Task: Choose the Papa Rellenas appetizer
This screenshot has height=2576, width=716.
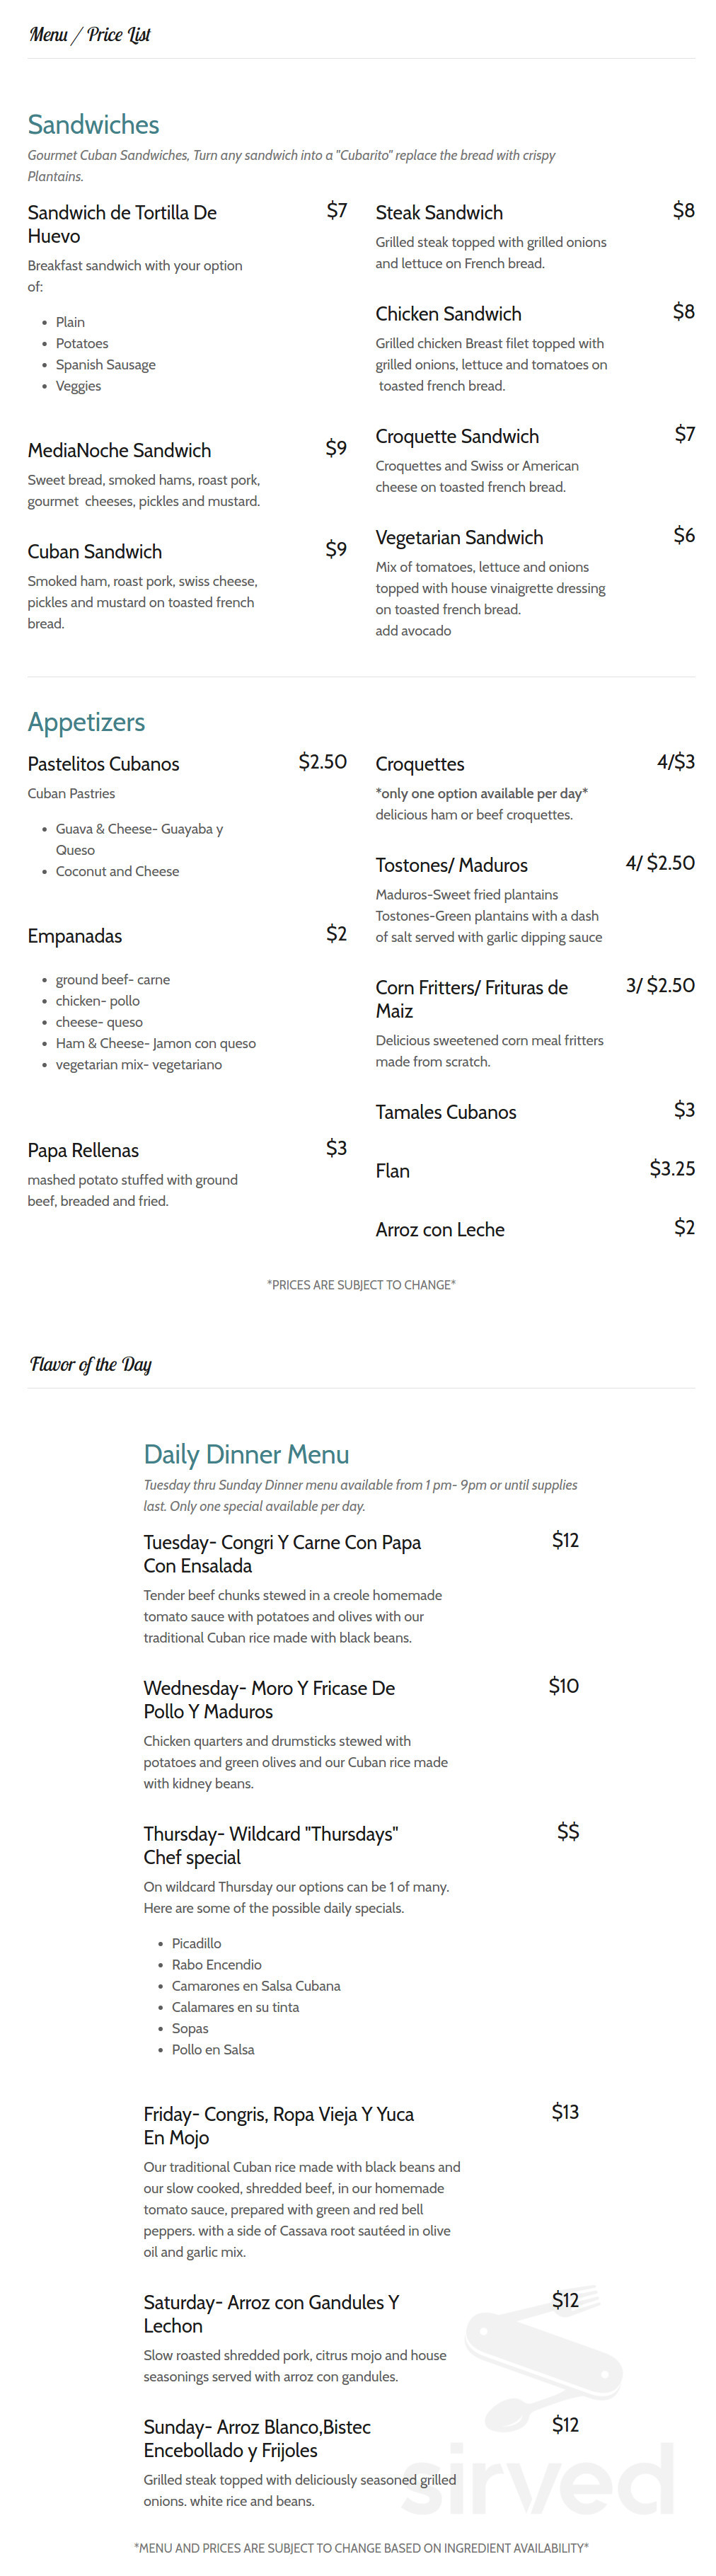Action: pos(83,1151)
